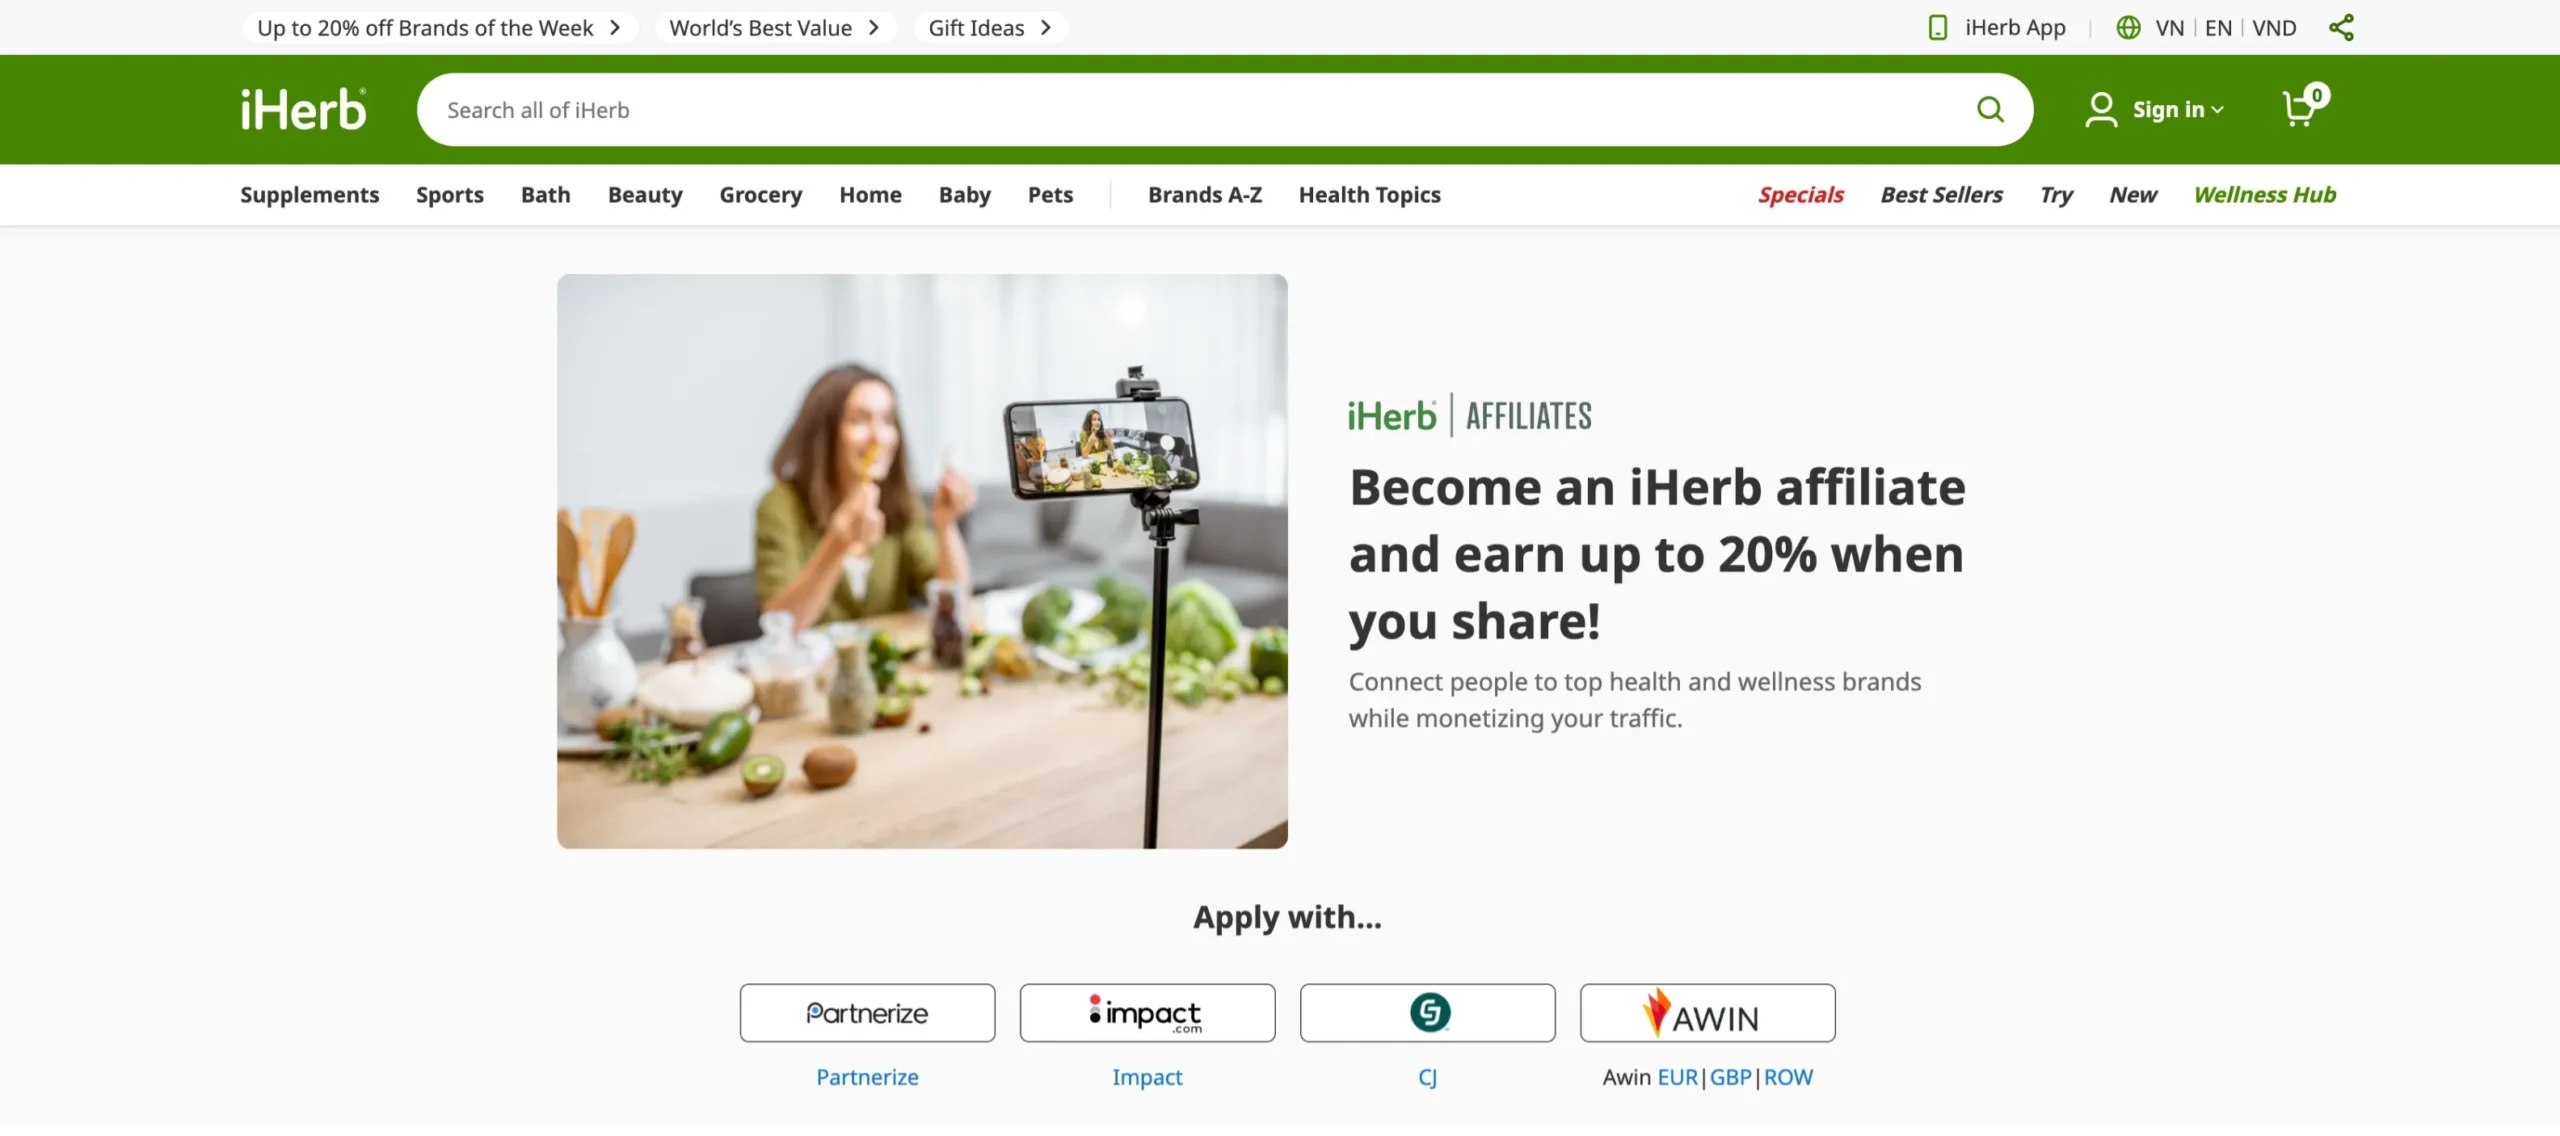Click the share icon in top bar
This screenshot has width=2560, height=1136.
pyautogui.click(x=2341, y=28)
